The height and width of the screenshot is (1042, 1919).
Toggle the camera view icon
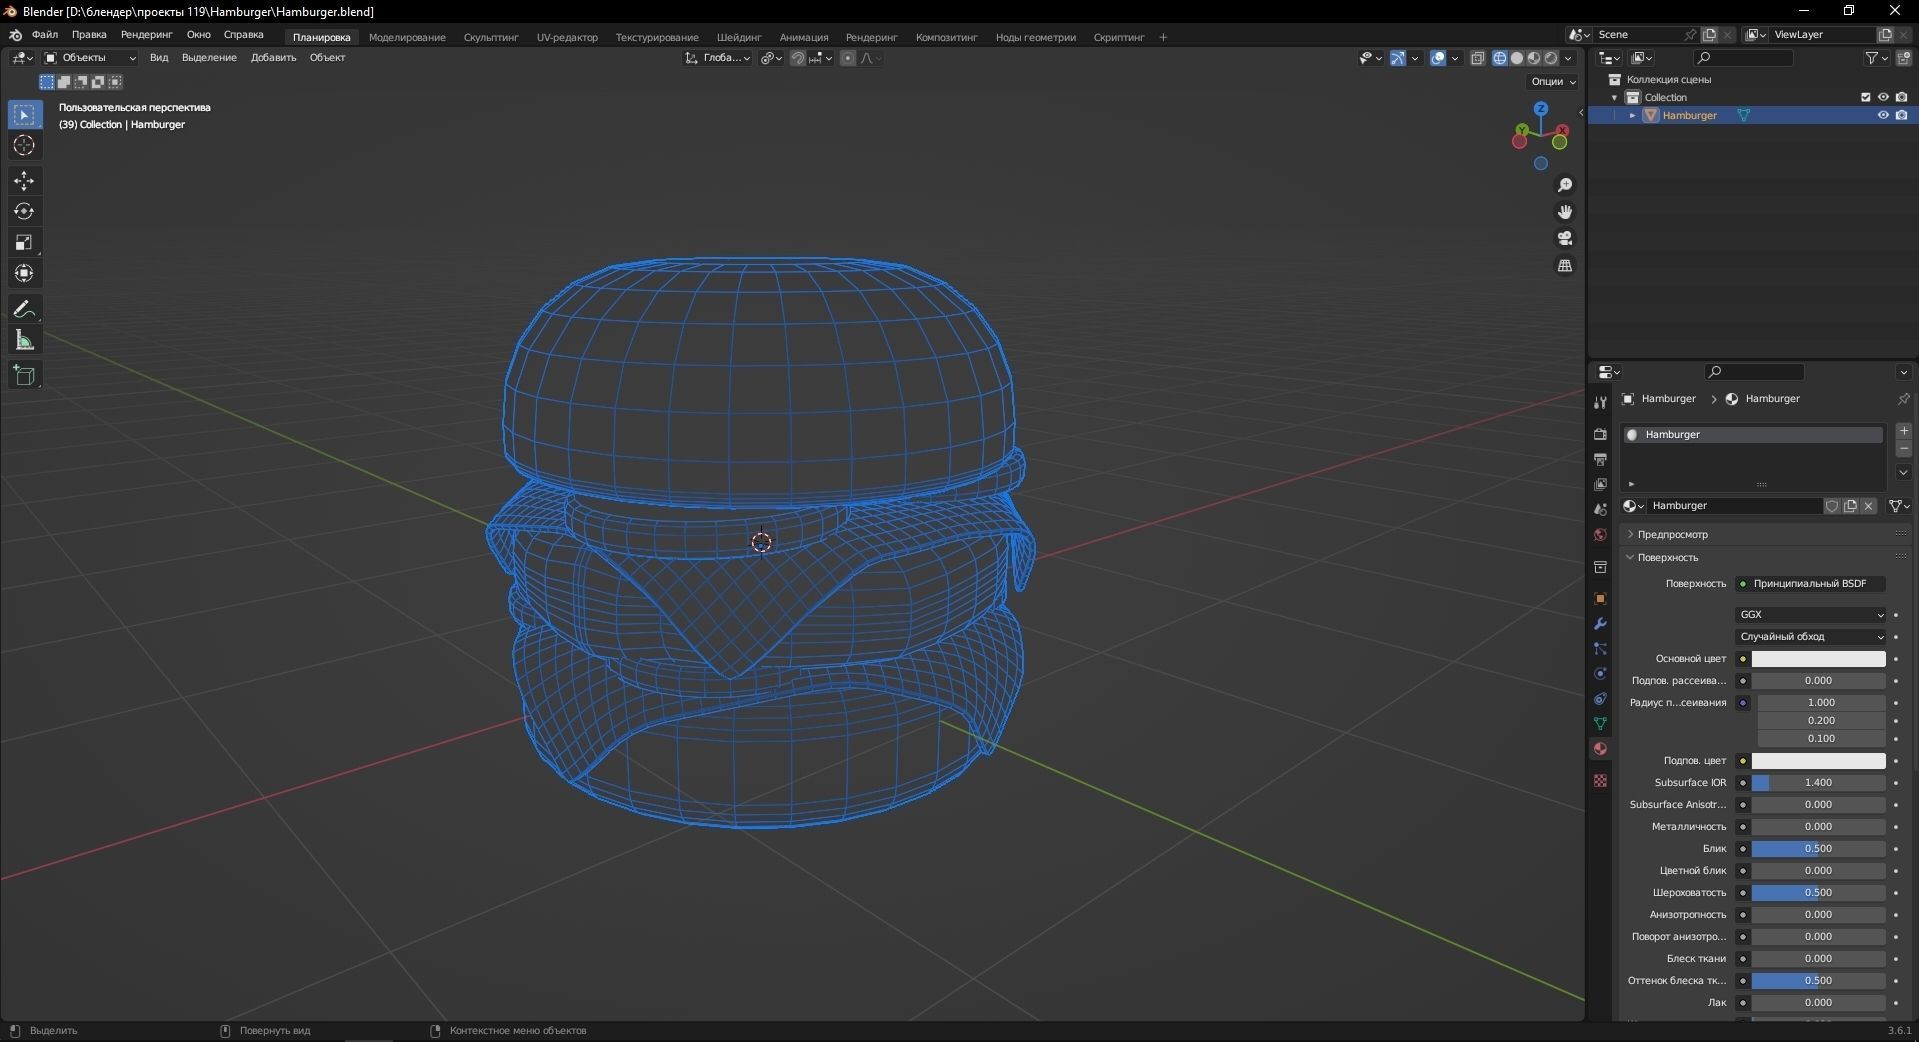point(1565,239)
